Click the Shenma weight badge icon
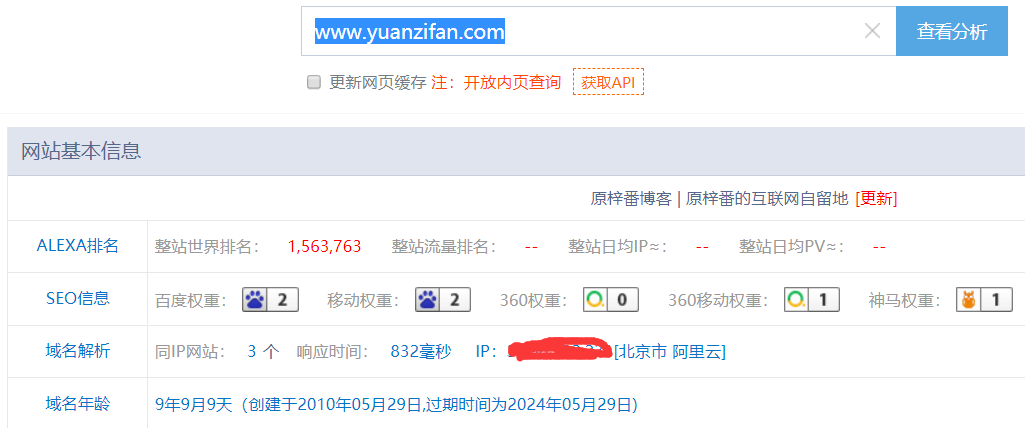 click(x=984, y=300)
